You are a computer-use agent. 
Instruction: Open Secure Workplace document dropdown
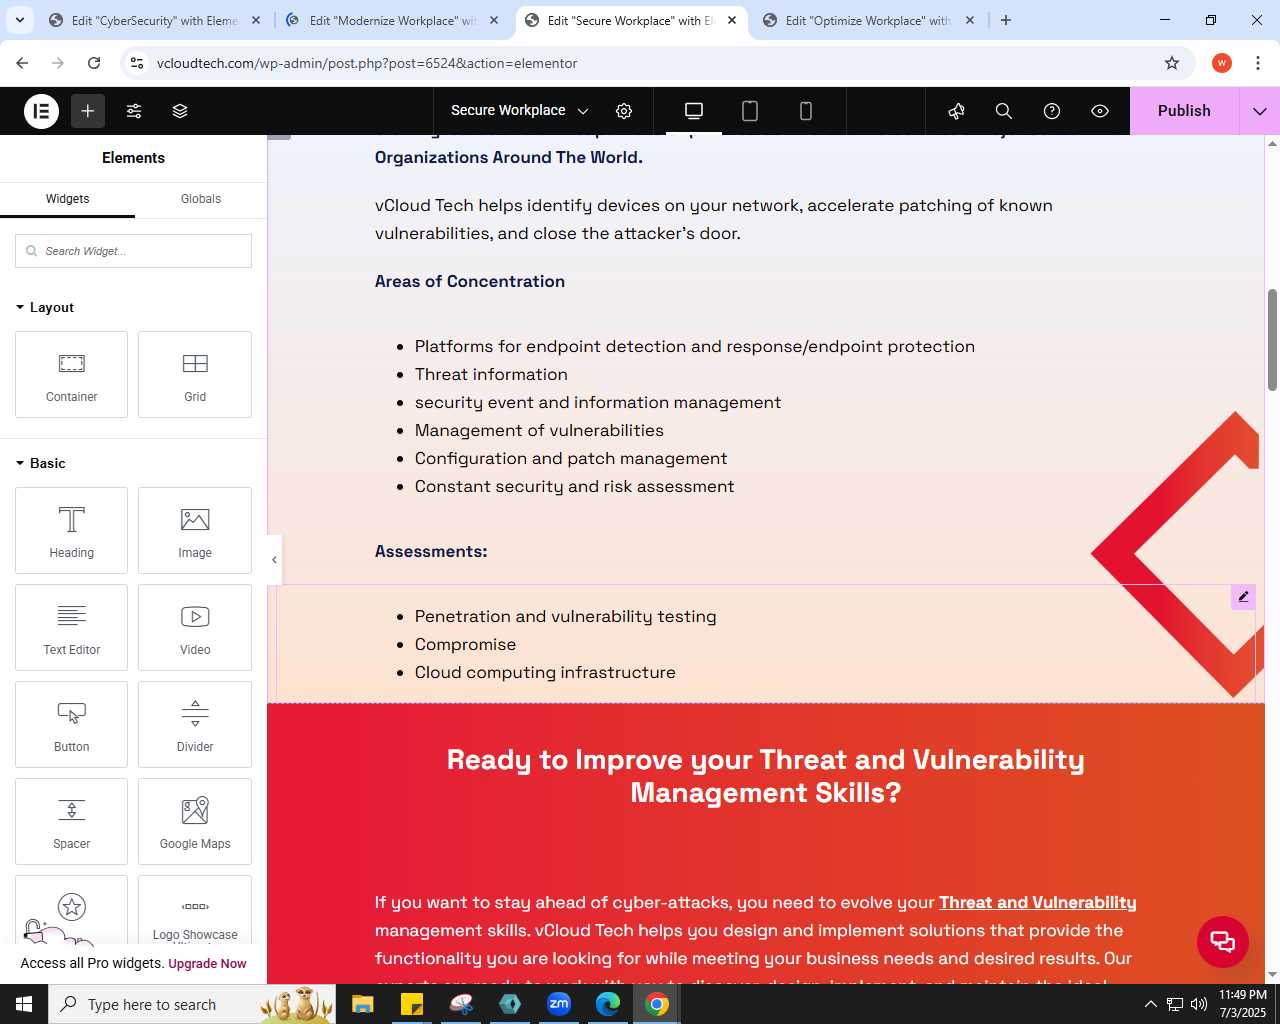click(x=519, y=111)
